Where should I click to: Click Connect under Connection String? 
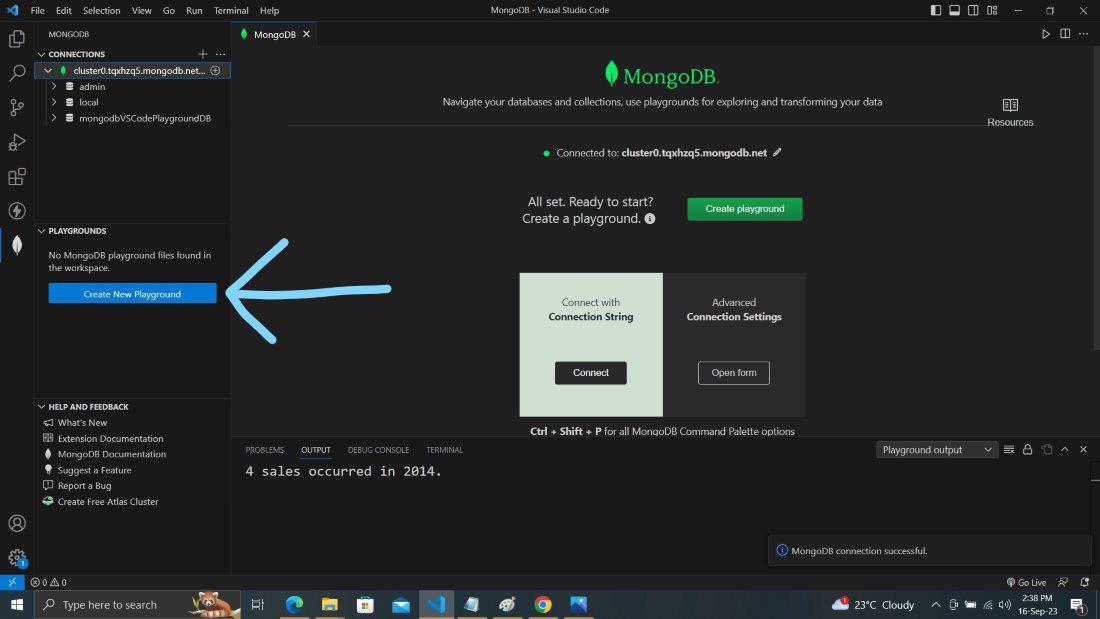(x=591, y=373)
